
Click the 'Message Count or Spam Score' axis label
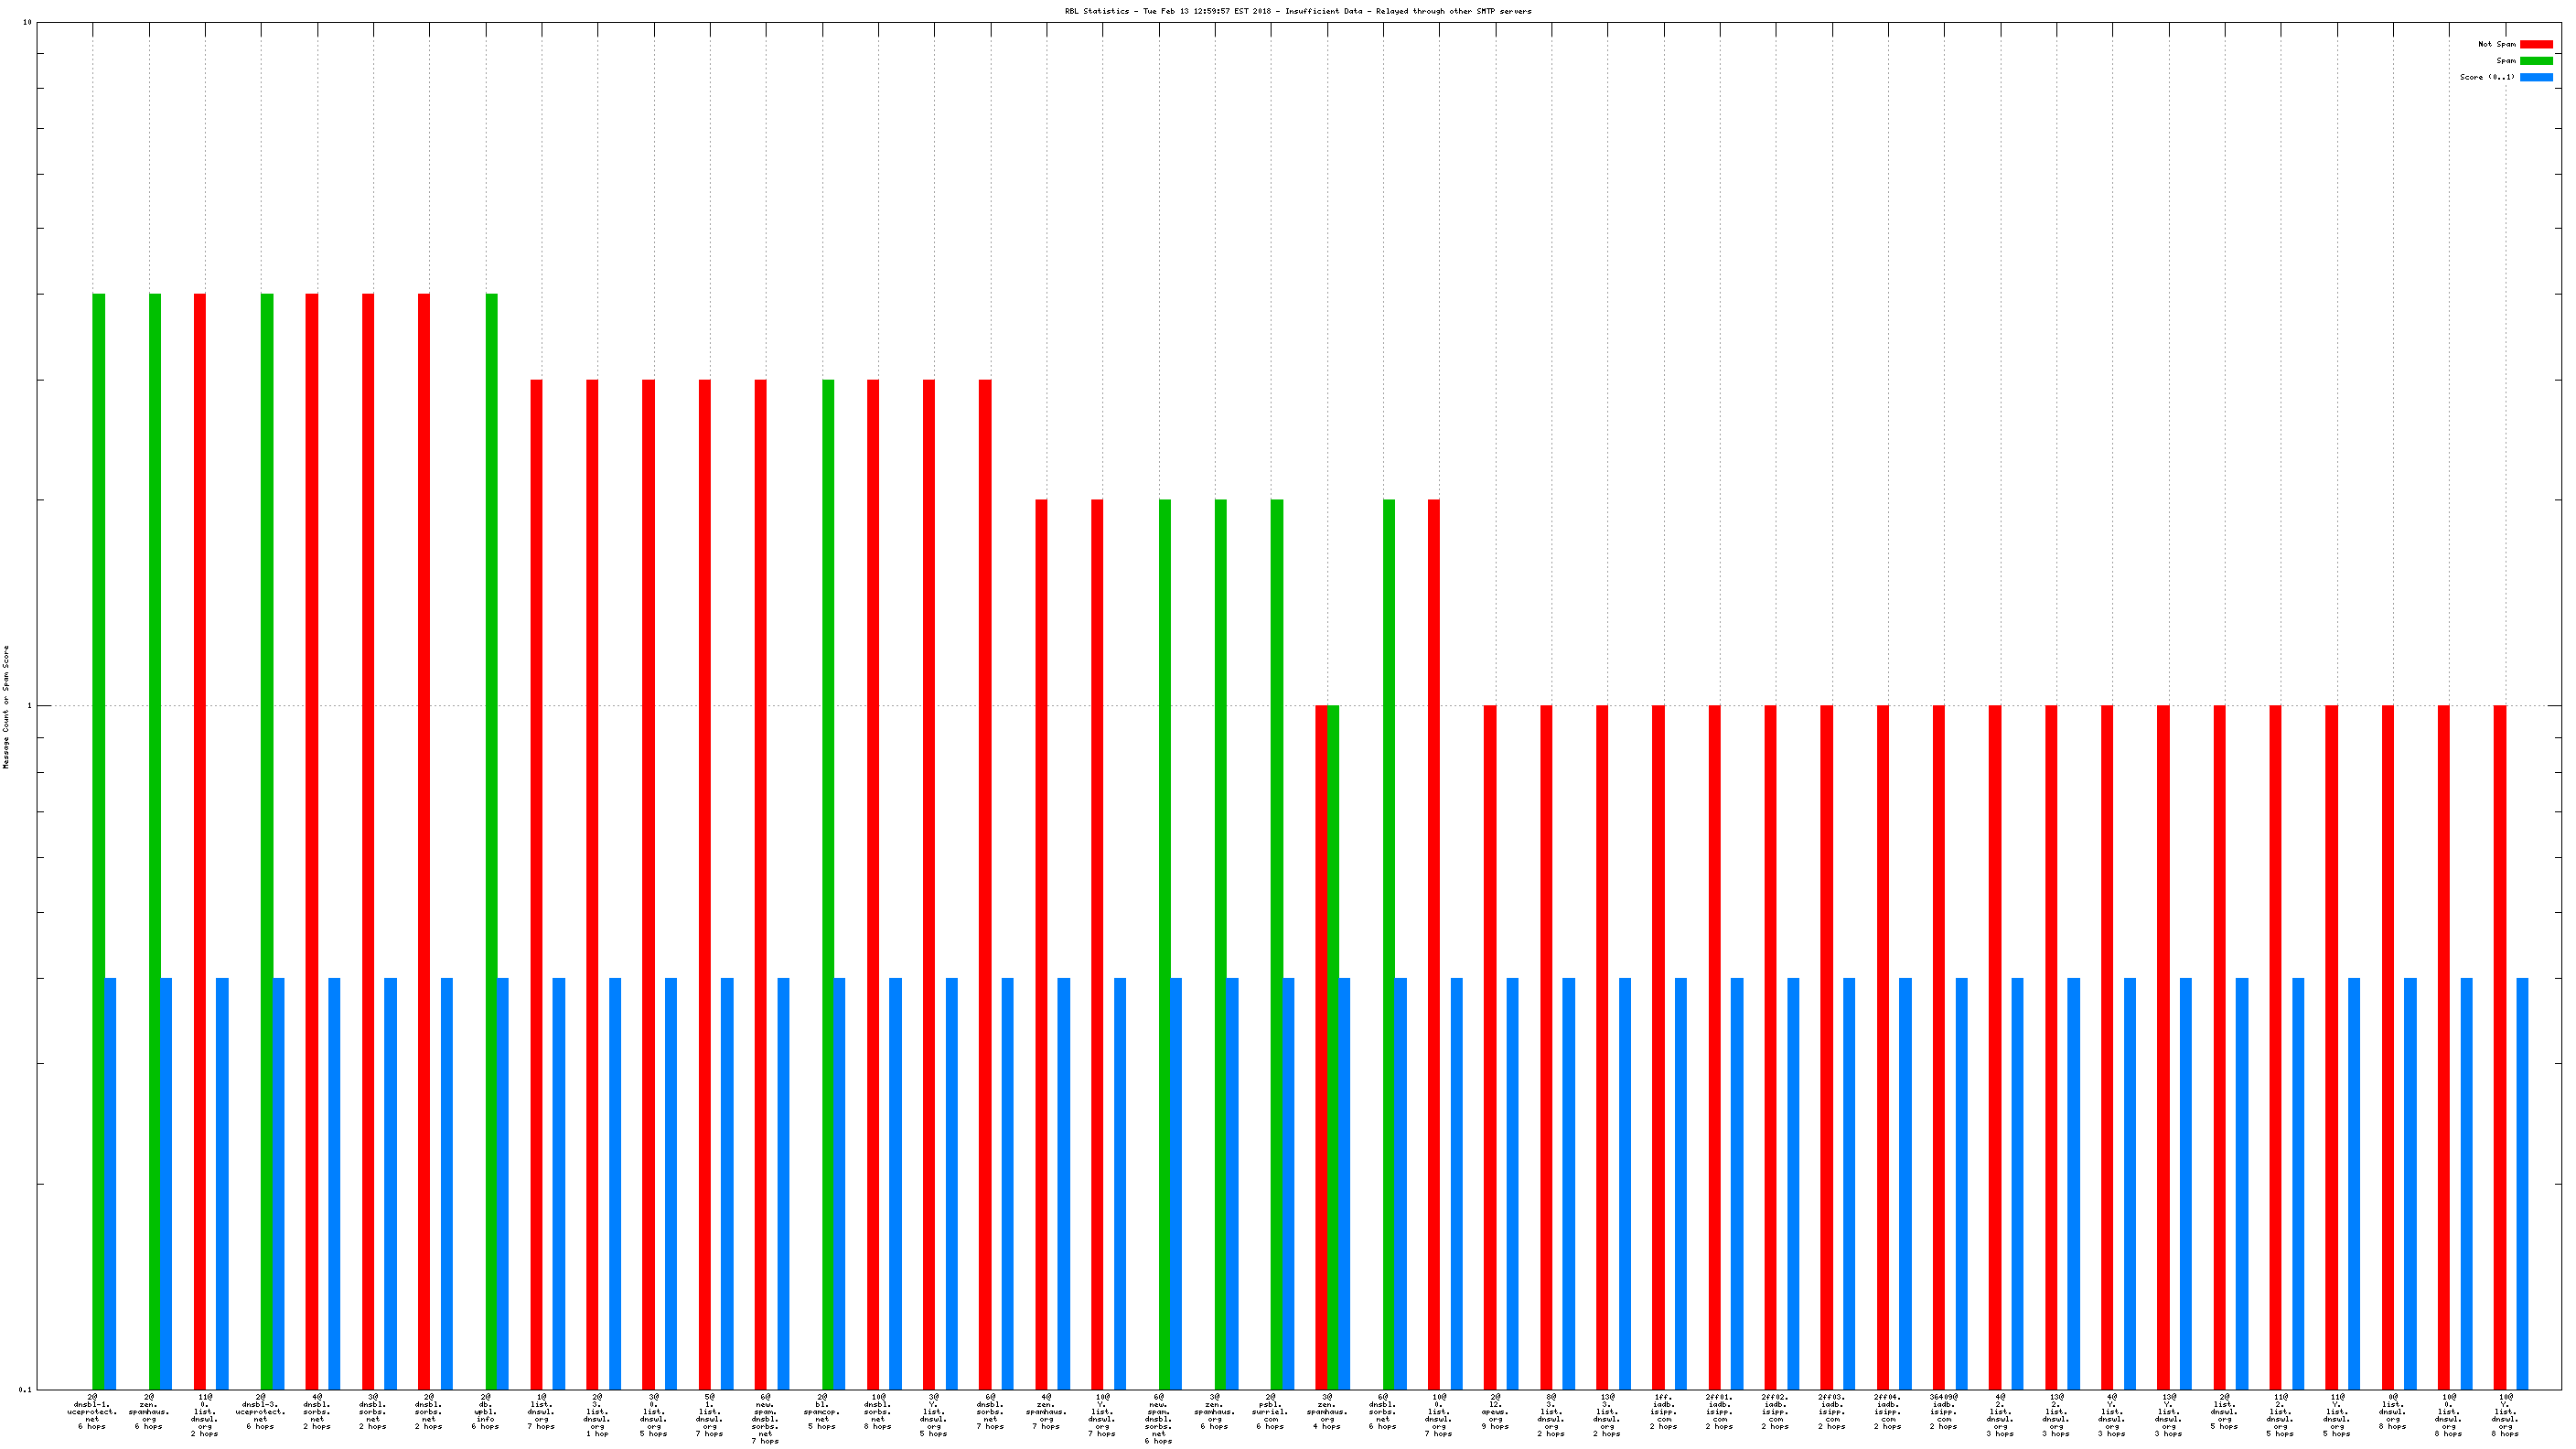(6, 706)
